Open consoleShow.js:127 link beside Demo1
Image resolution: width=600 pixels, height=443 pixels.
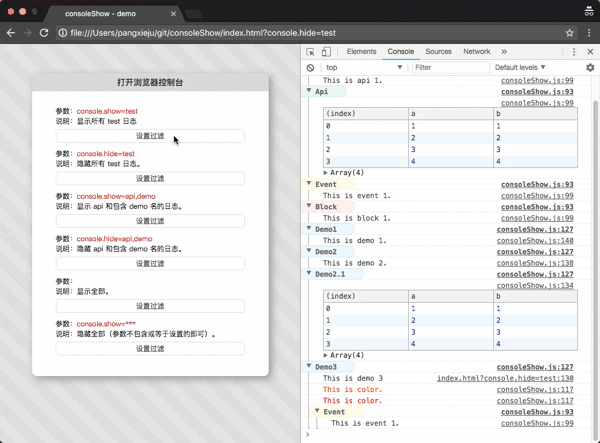tap(535, 229)
